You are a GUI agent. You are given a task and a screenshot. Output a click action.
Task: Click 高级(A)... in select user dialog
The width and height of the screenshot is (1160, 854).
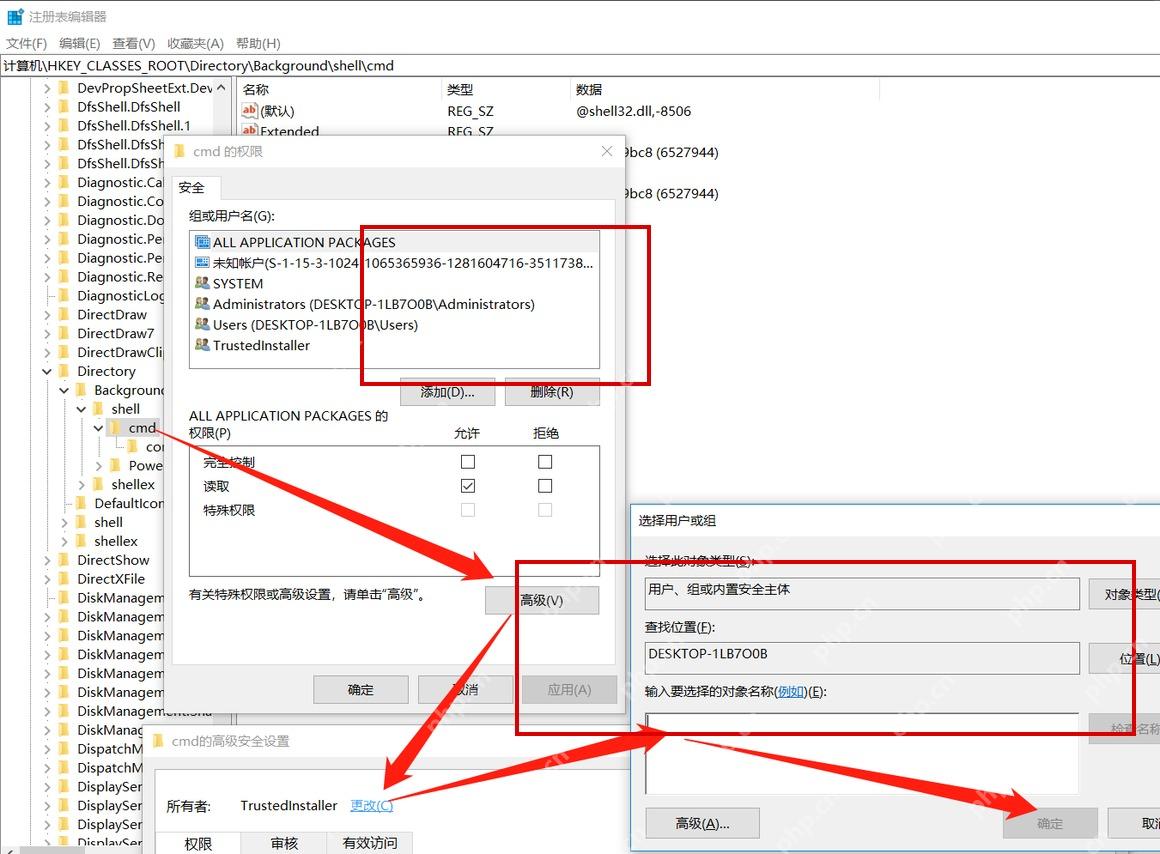(703, 823)
